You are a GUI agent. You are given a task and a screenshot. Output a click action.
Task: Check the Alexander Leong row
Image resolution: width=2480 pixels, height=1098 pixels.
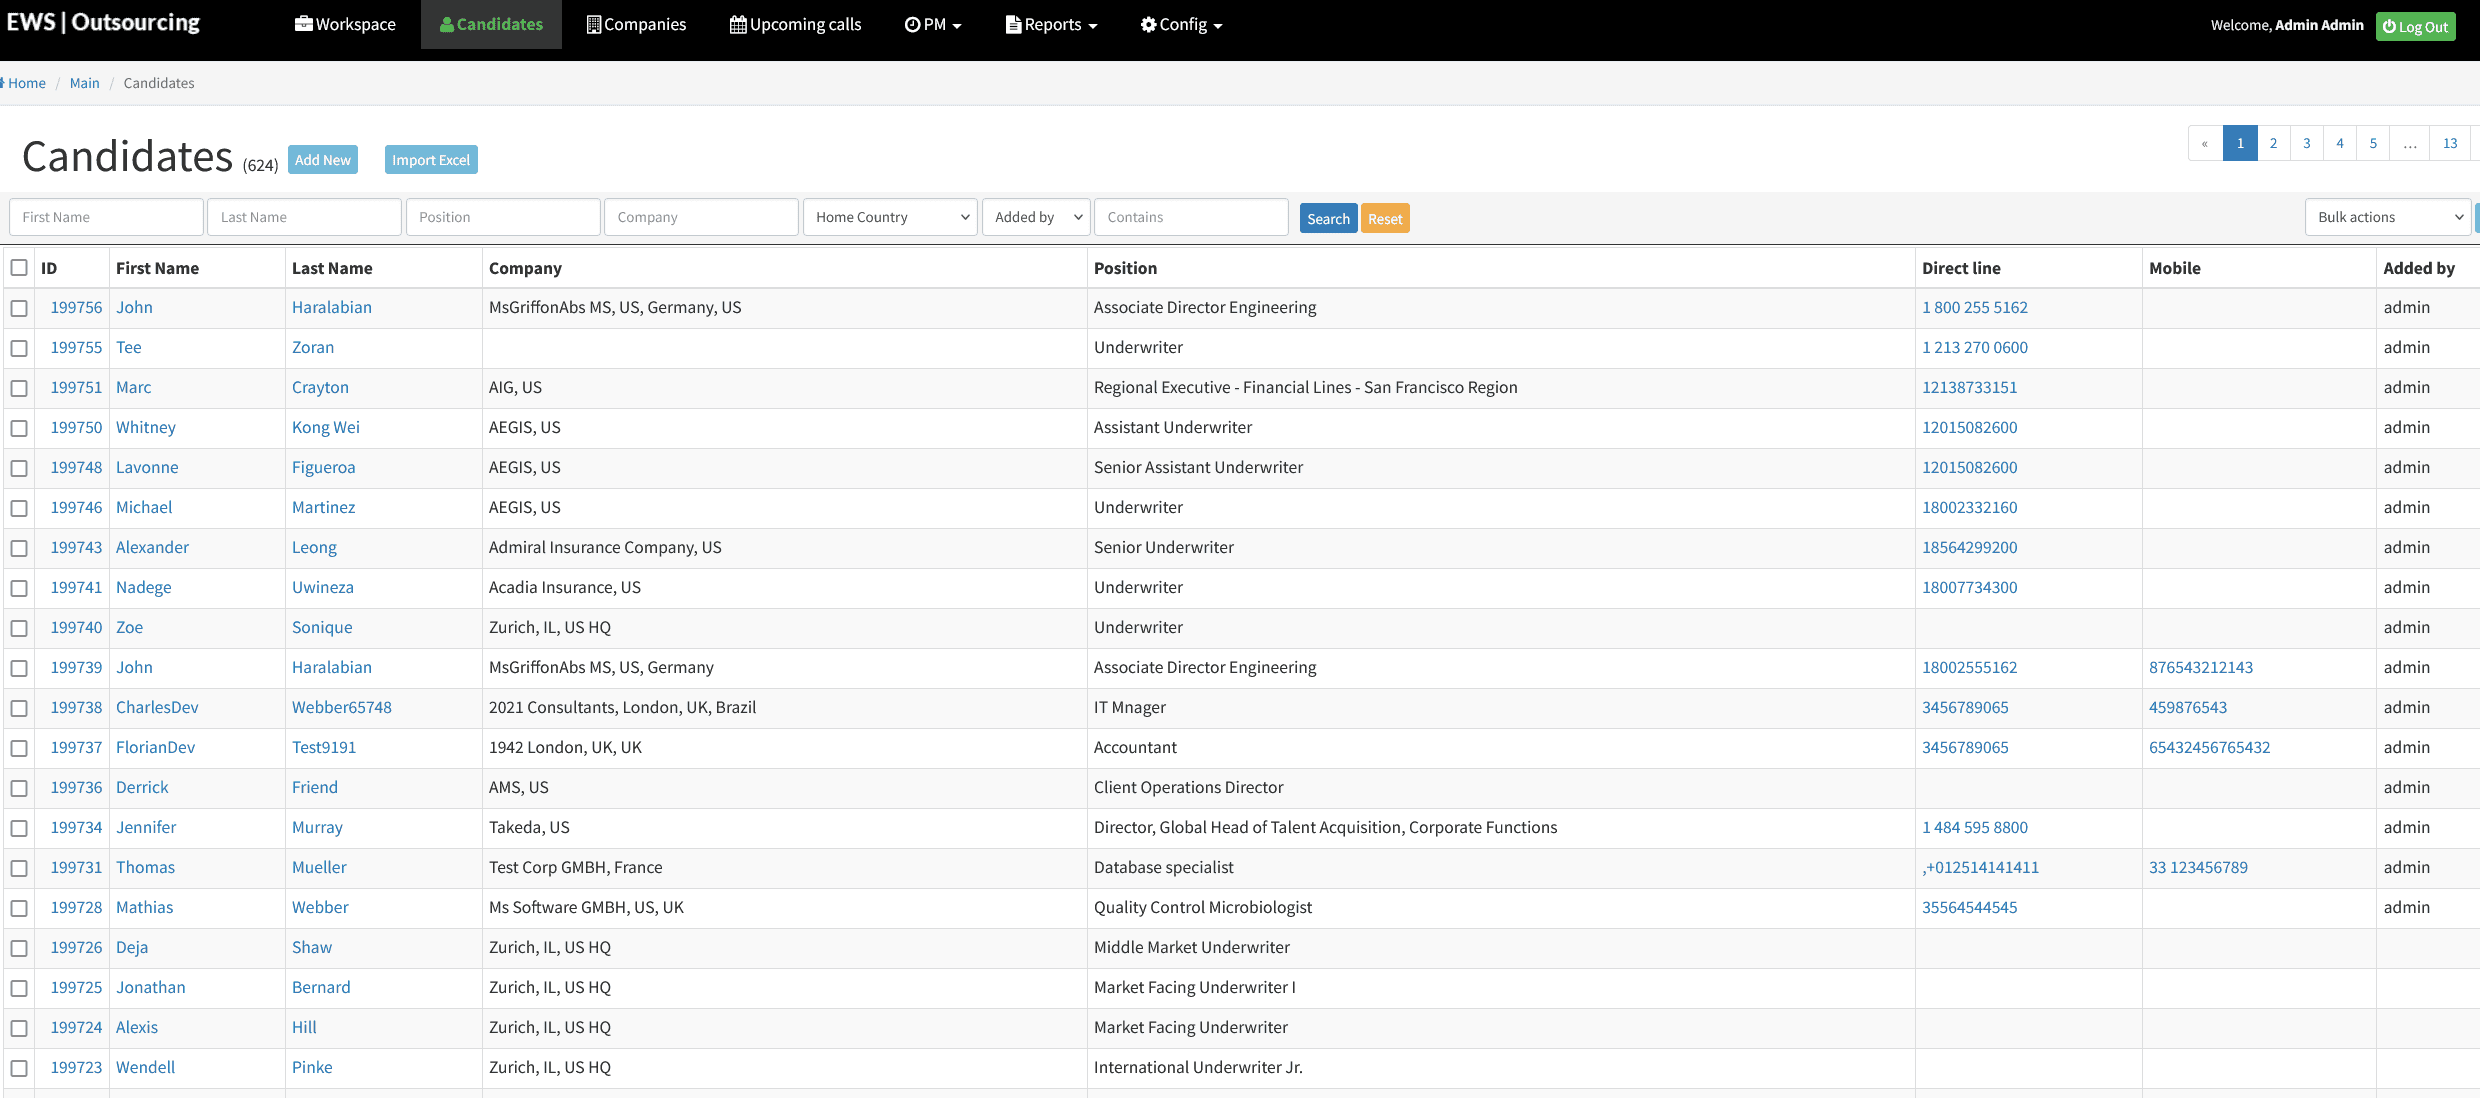pyautogui.click(x=19, y=548)
